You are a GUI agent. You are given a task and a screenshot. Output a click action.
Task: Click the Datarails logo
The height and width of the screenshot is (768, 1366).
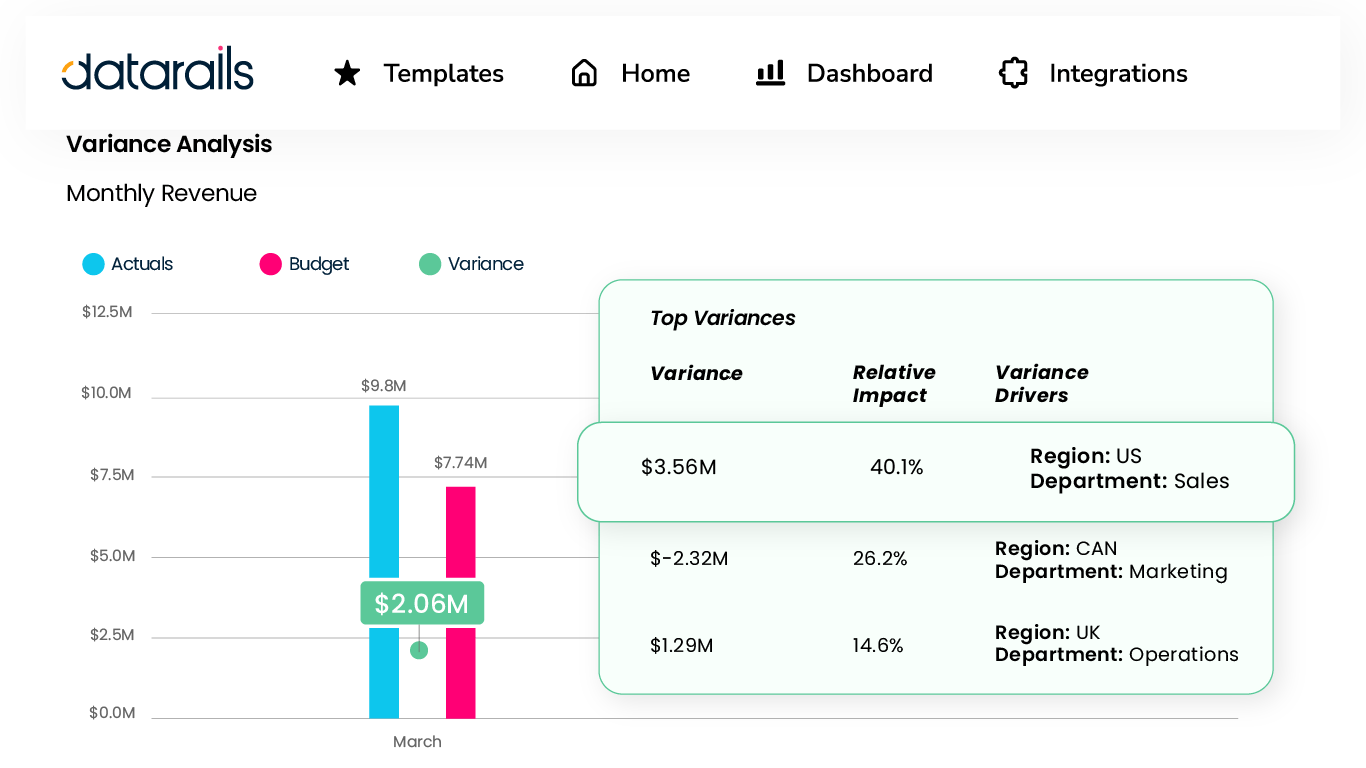(x=158, y=70)
